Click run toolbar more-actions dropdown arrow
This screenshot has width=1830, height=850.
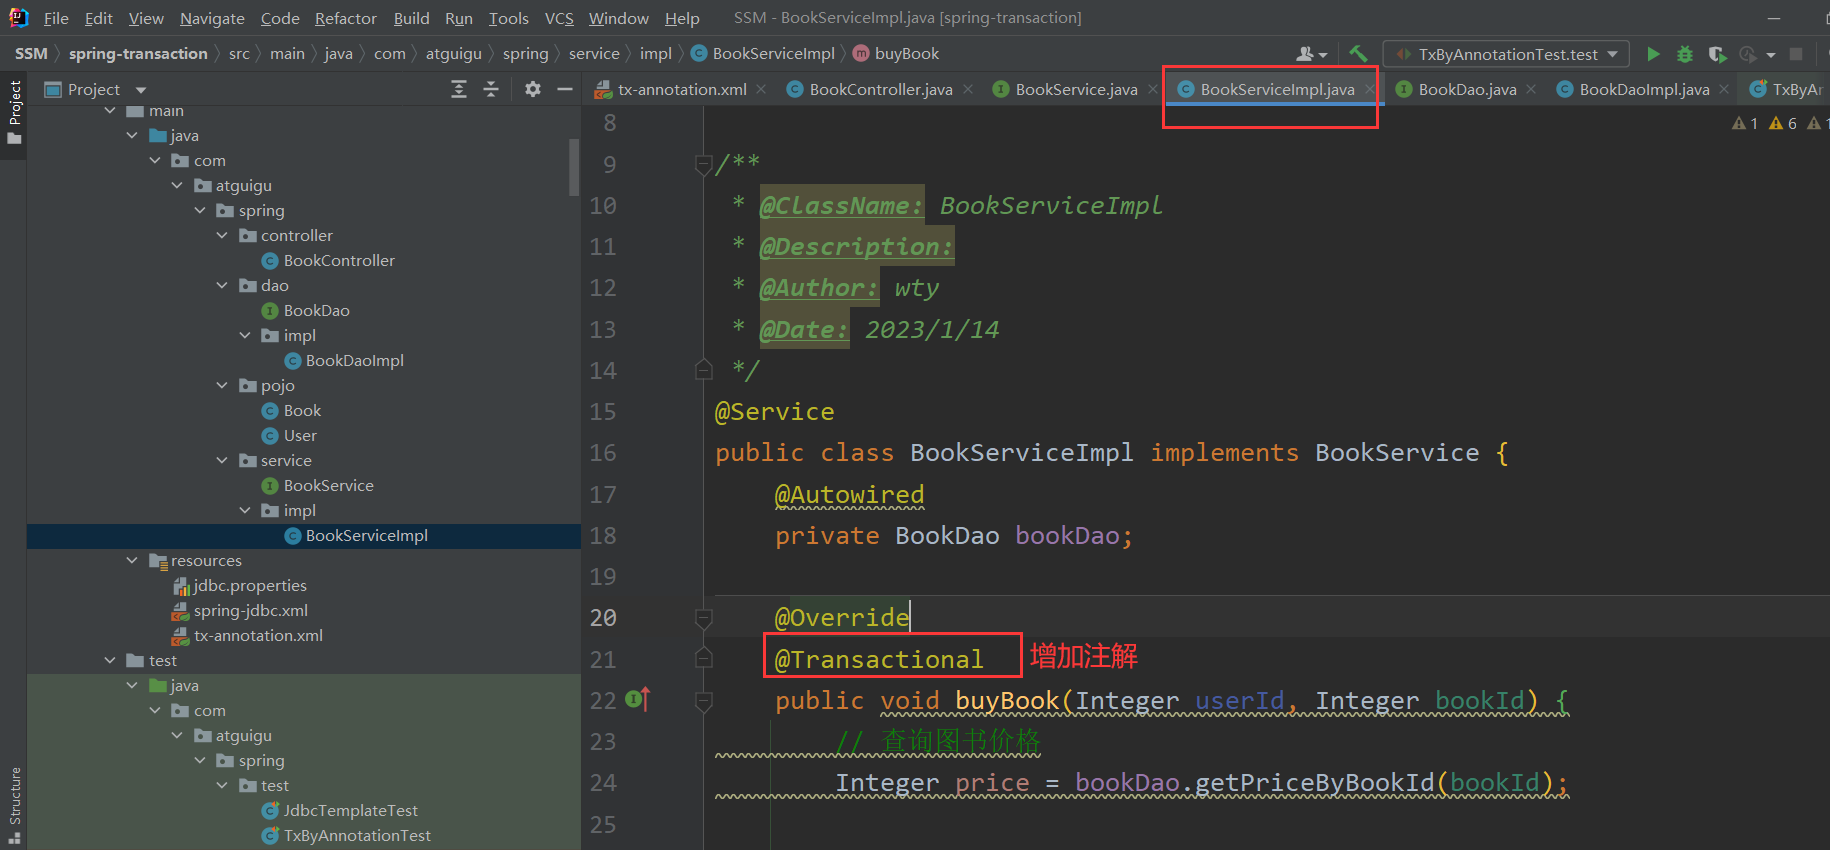1771,55
